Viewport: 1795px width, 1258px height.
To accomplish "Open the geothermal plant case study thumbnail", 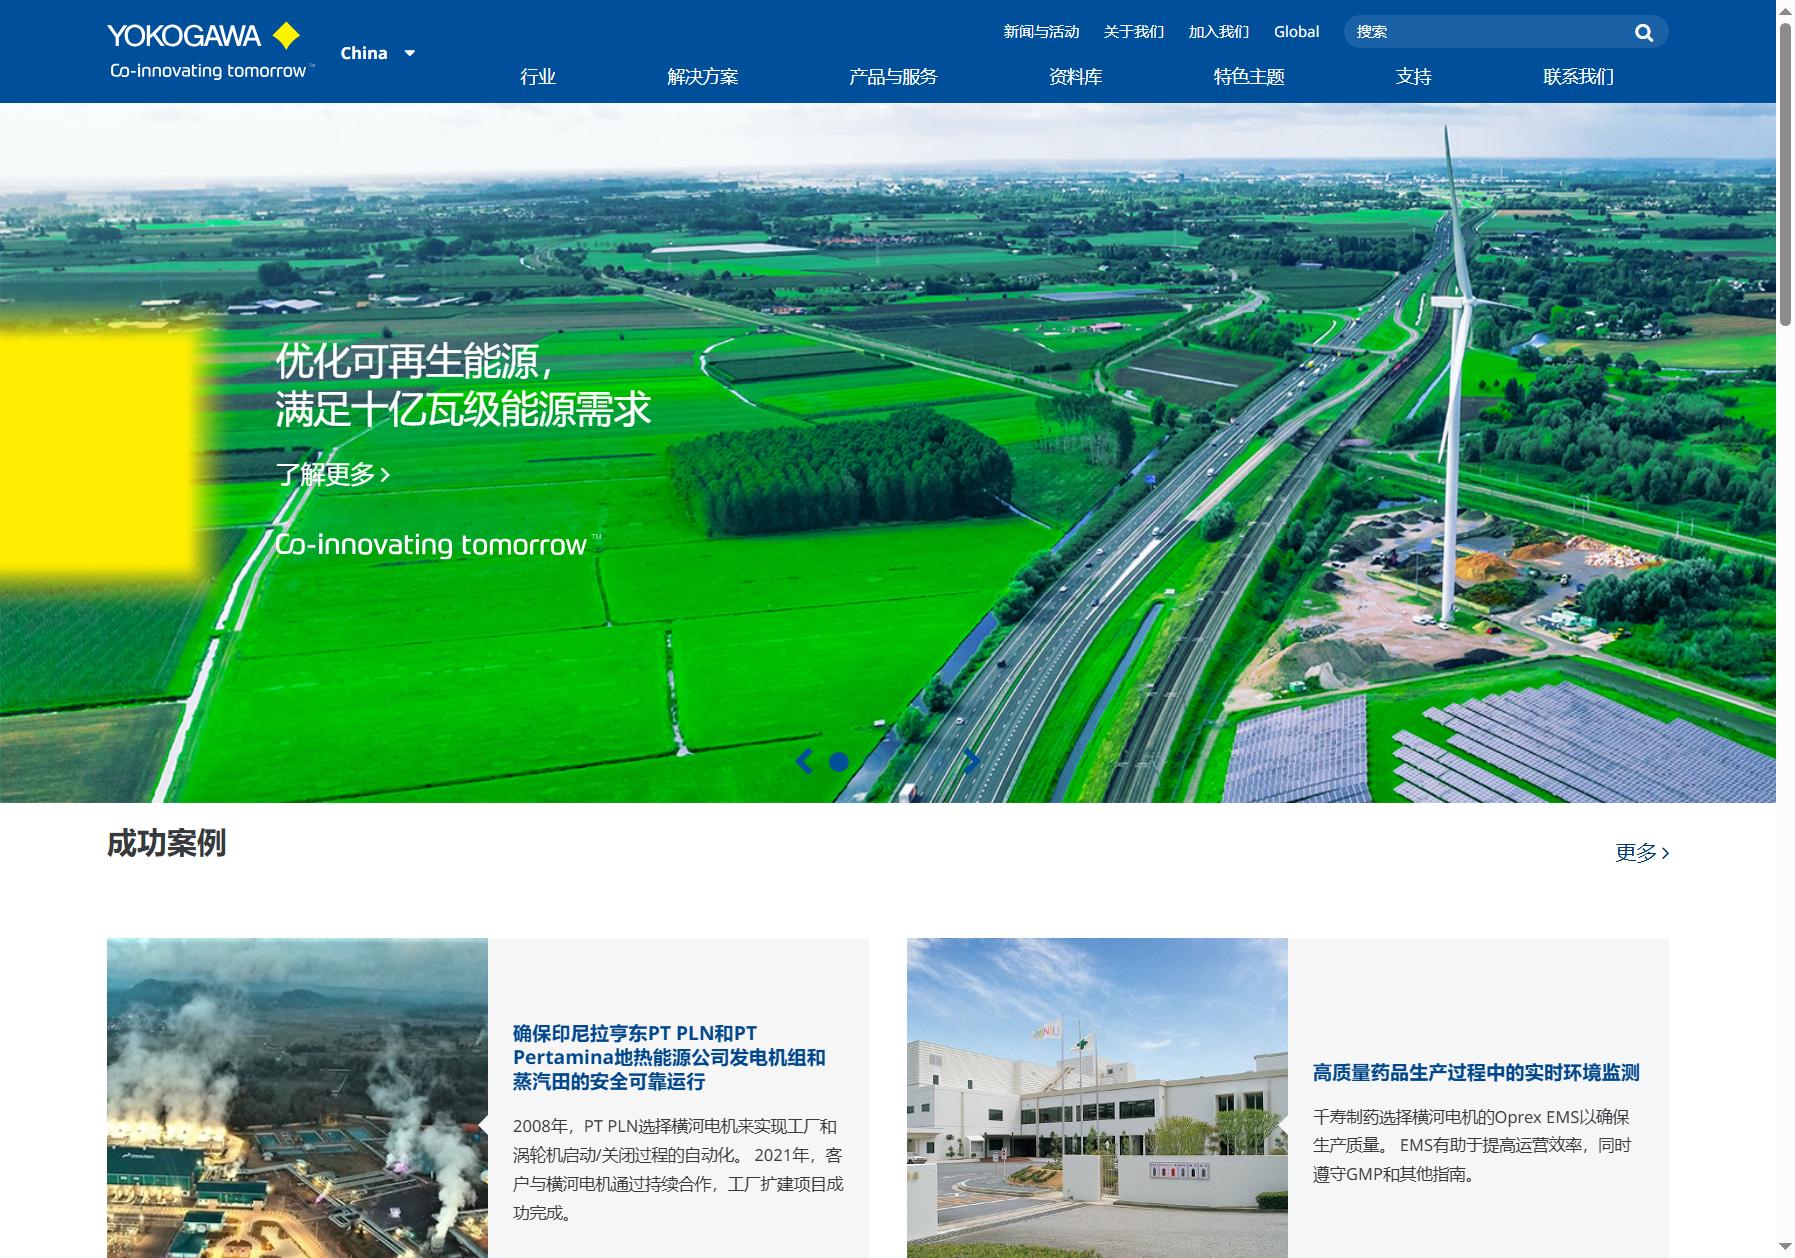I will (297, 1098).
